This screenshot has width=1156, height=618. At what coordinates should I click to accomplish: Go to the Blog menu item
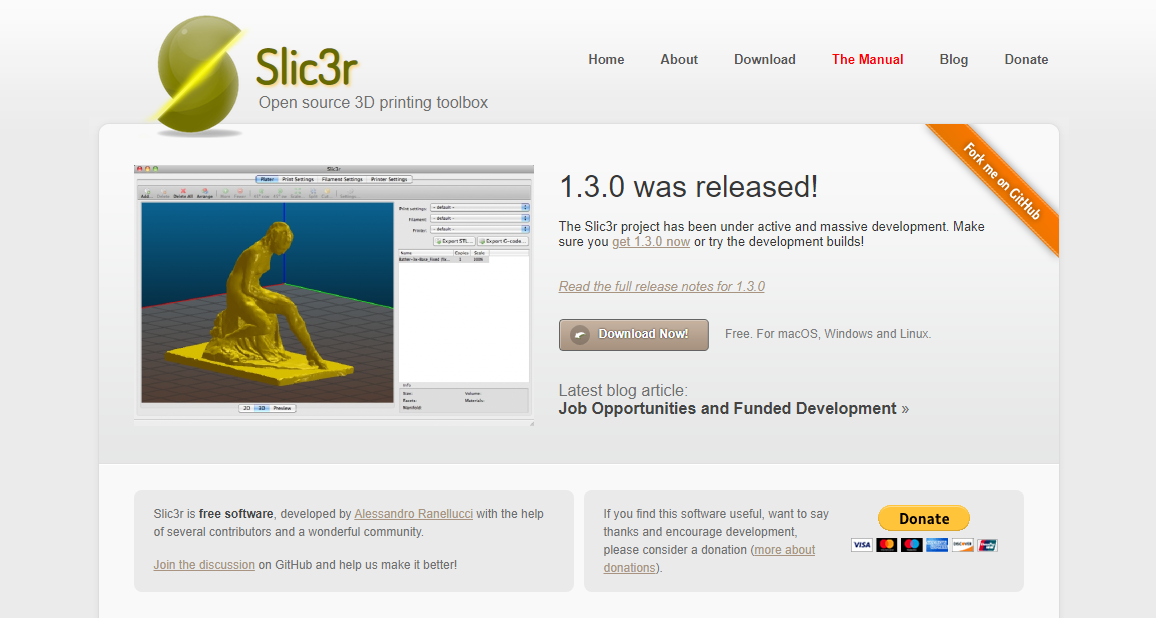coord(953,59)
